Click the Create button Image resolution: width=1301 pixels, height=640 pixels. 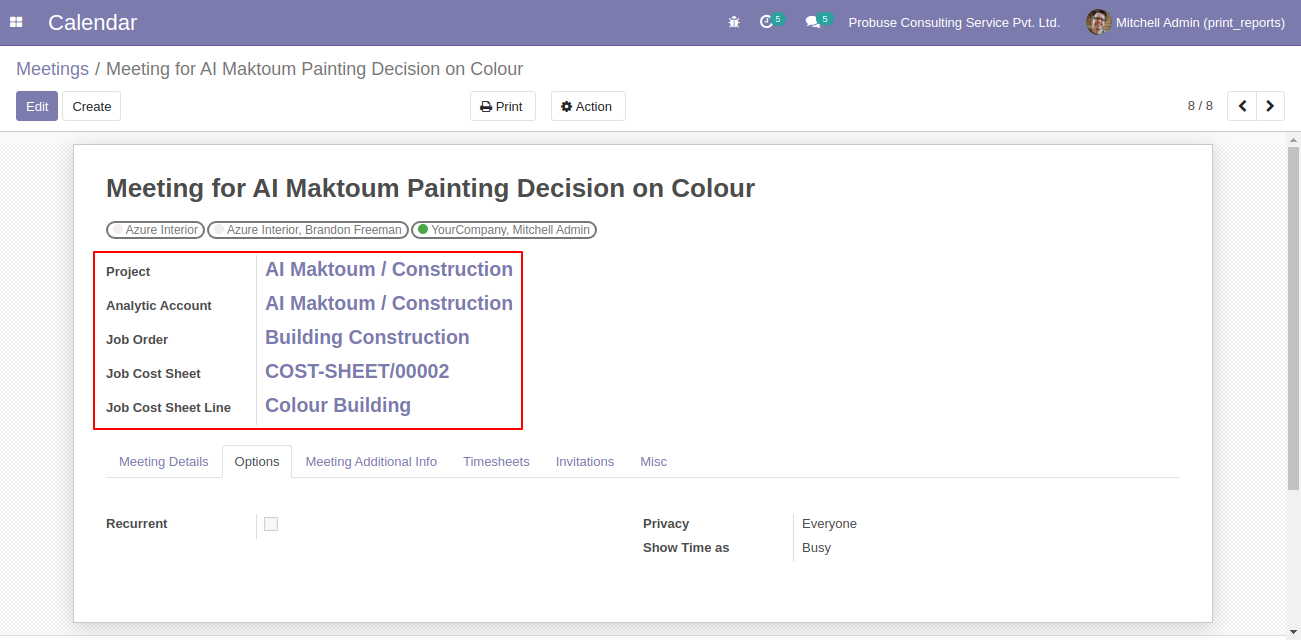(x=92, y=106)
